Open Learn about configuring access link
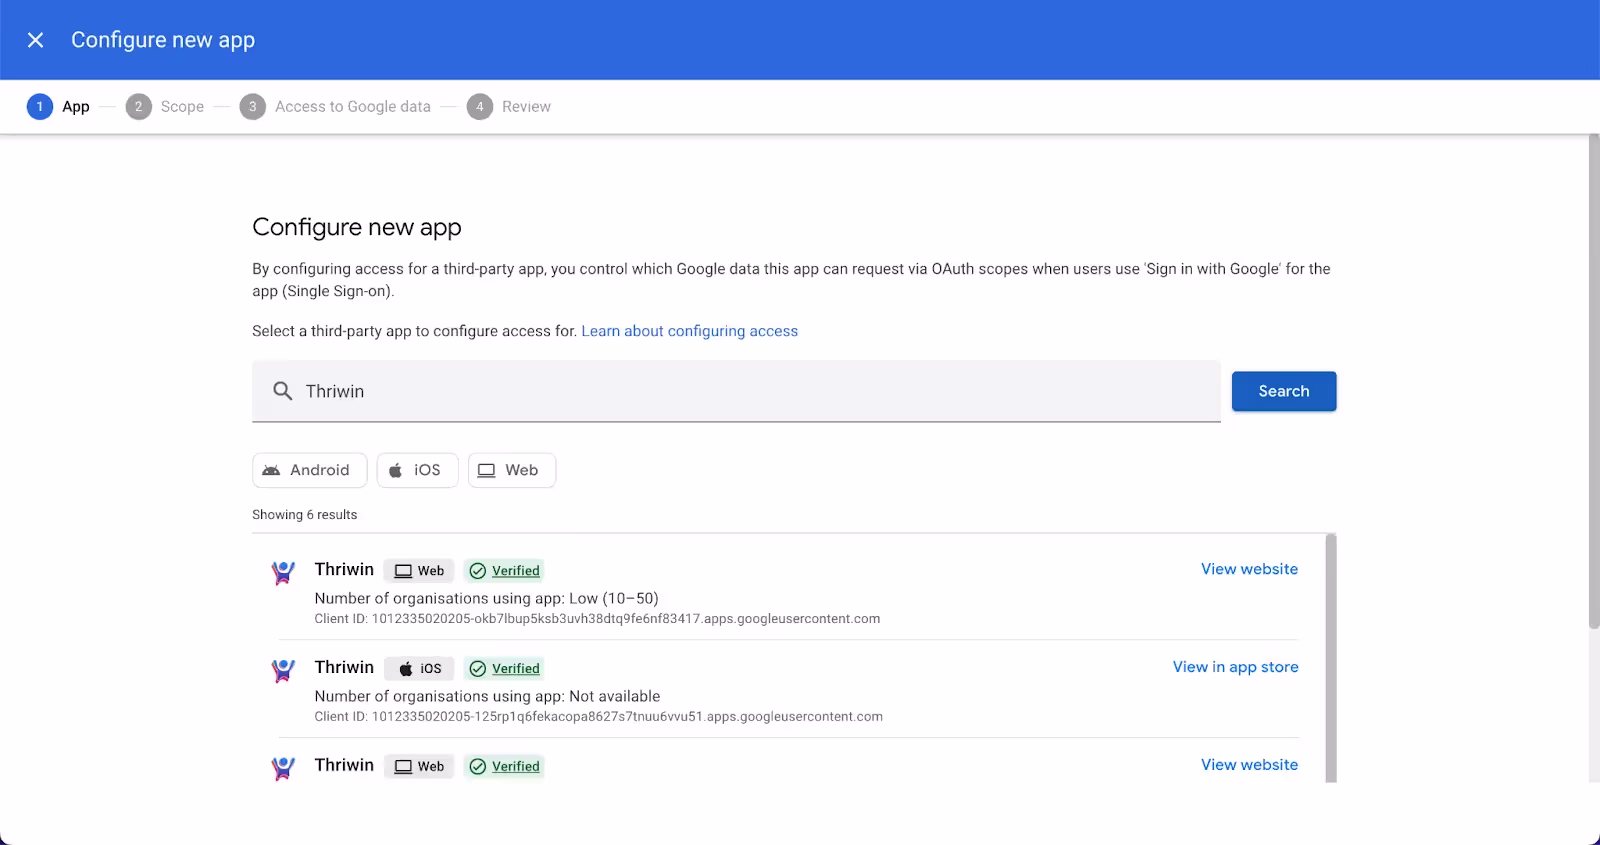The width and height of the screenshot is (1600, 845). (x=689, y=331)
